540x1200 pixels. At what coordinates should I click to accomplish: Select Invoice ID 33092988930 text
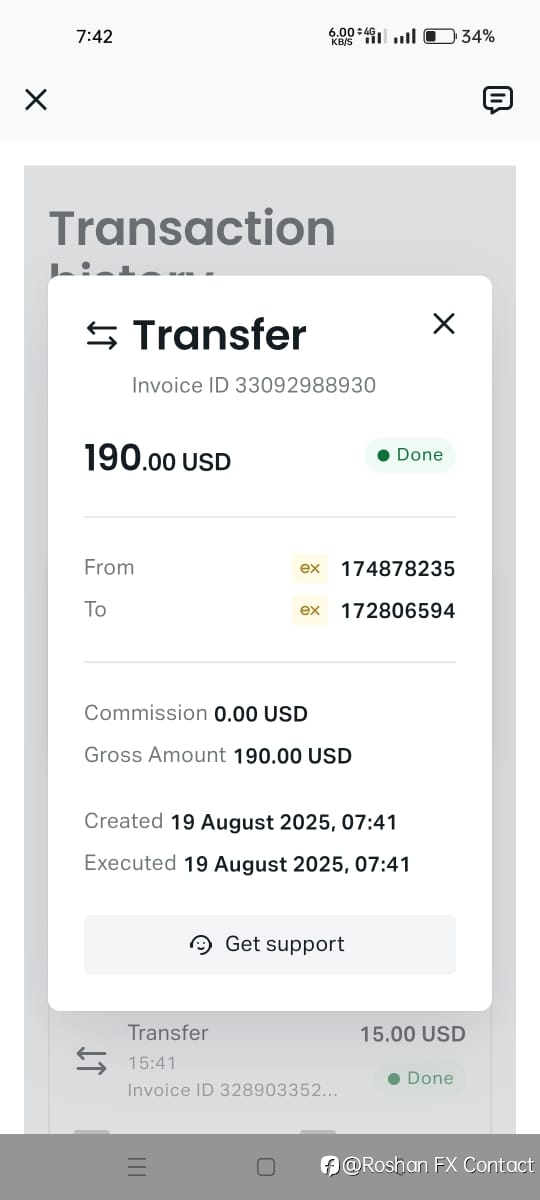click(x=254, y=385)
